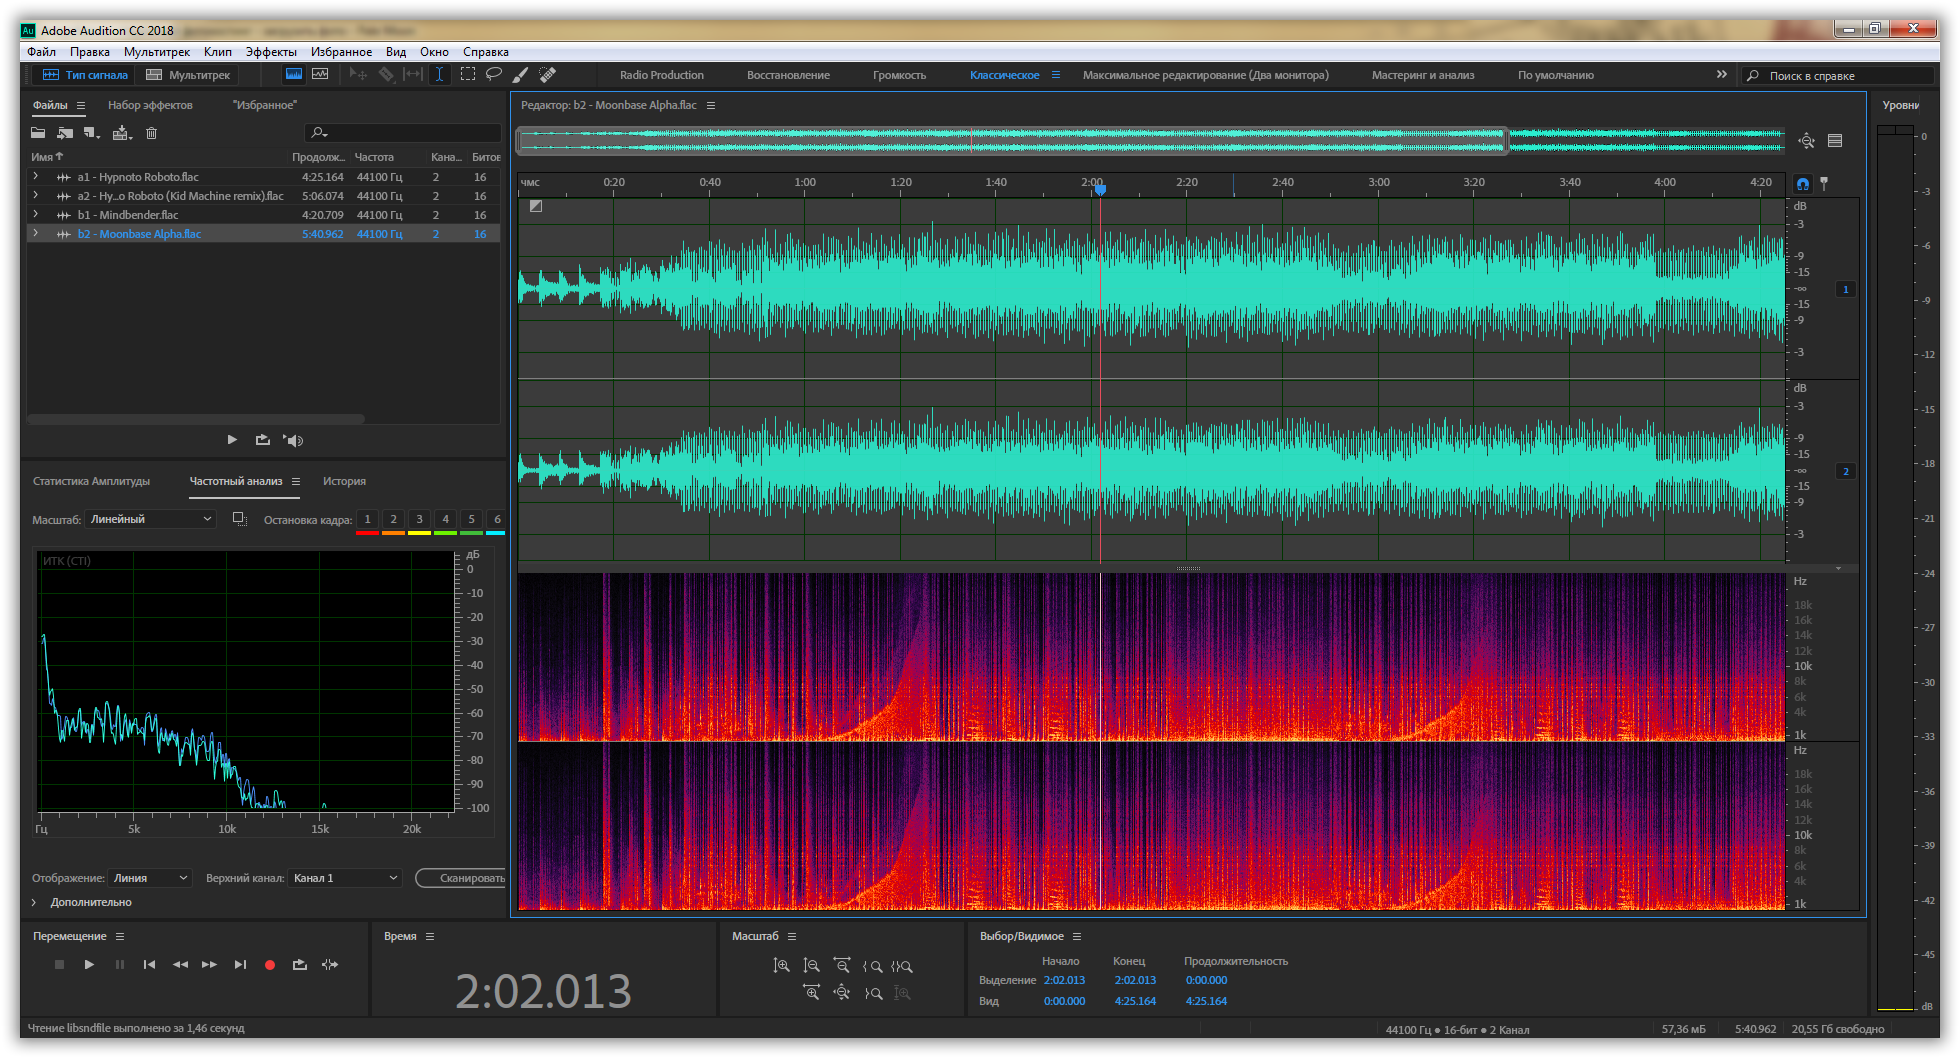
Task: Switch to Мультитрек view
Action: [x=189, y=75]
